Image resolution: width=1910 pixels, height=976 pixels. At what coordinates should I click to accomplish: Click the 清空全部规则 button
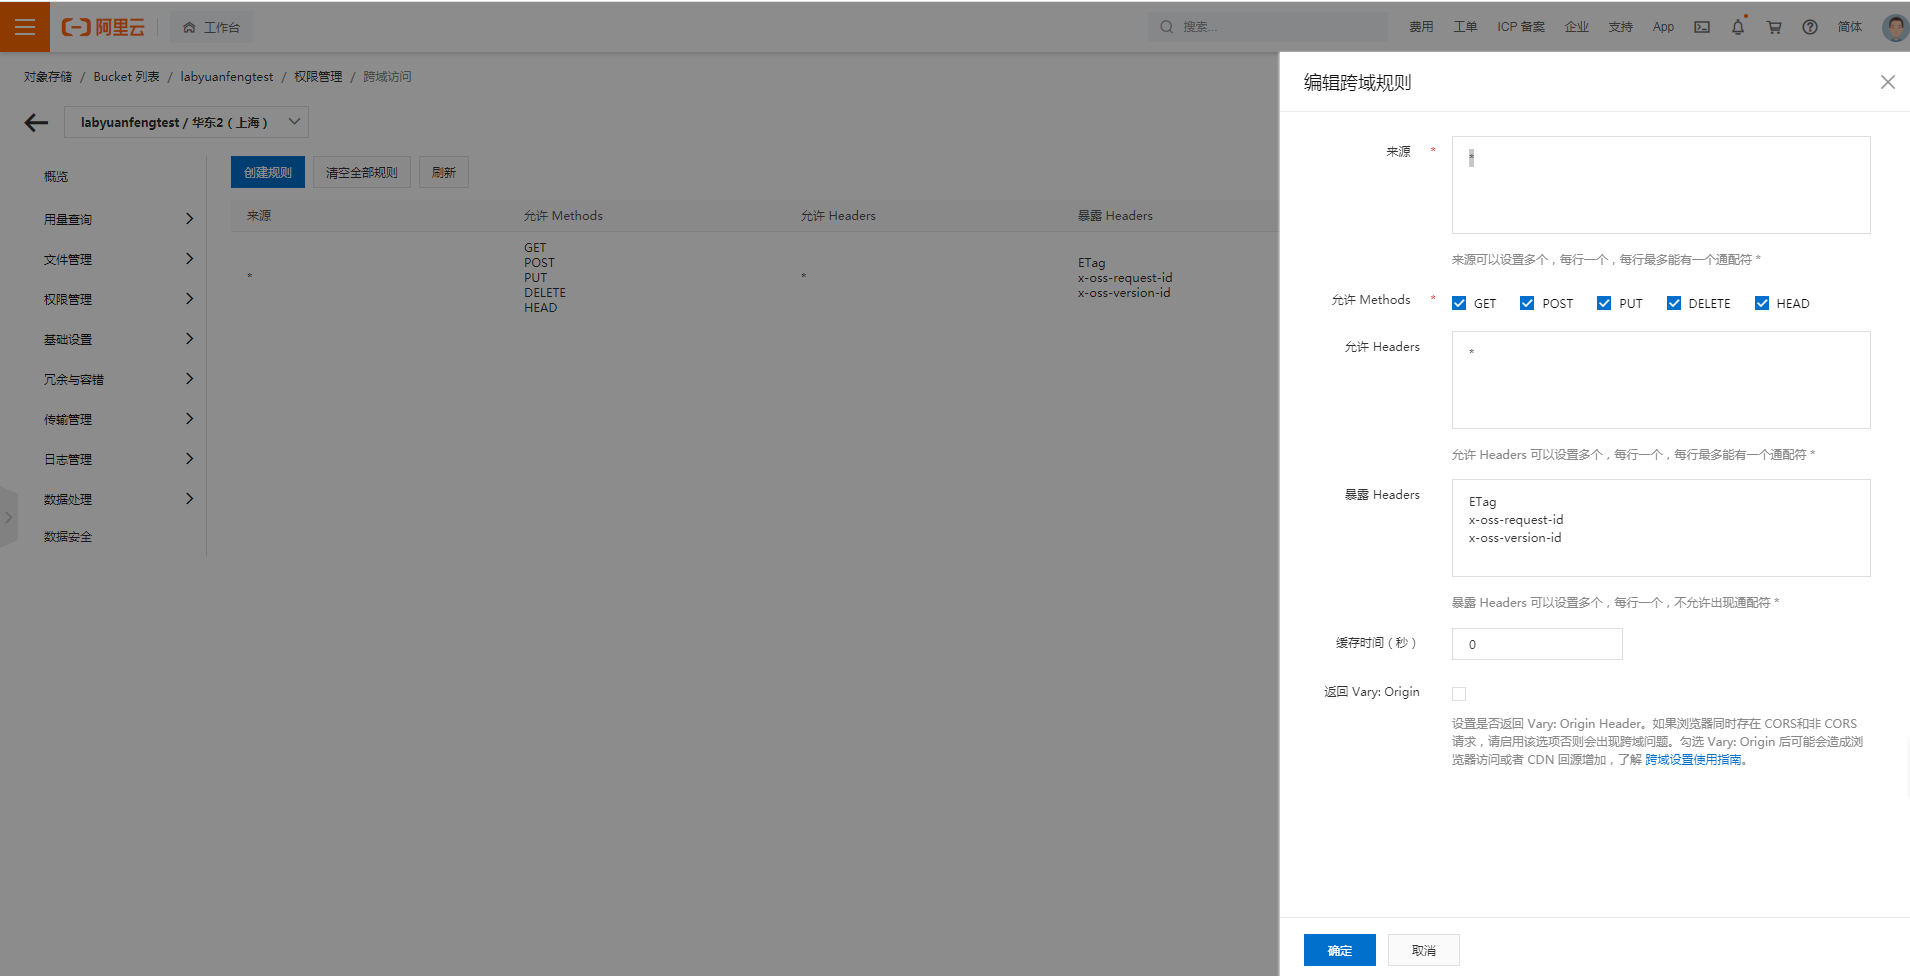point(362,172)
